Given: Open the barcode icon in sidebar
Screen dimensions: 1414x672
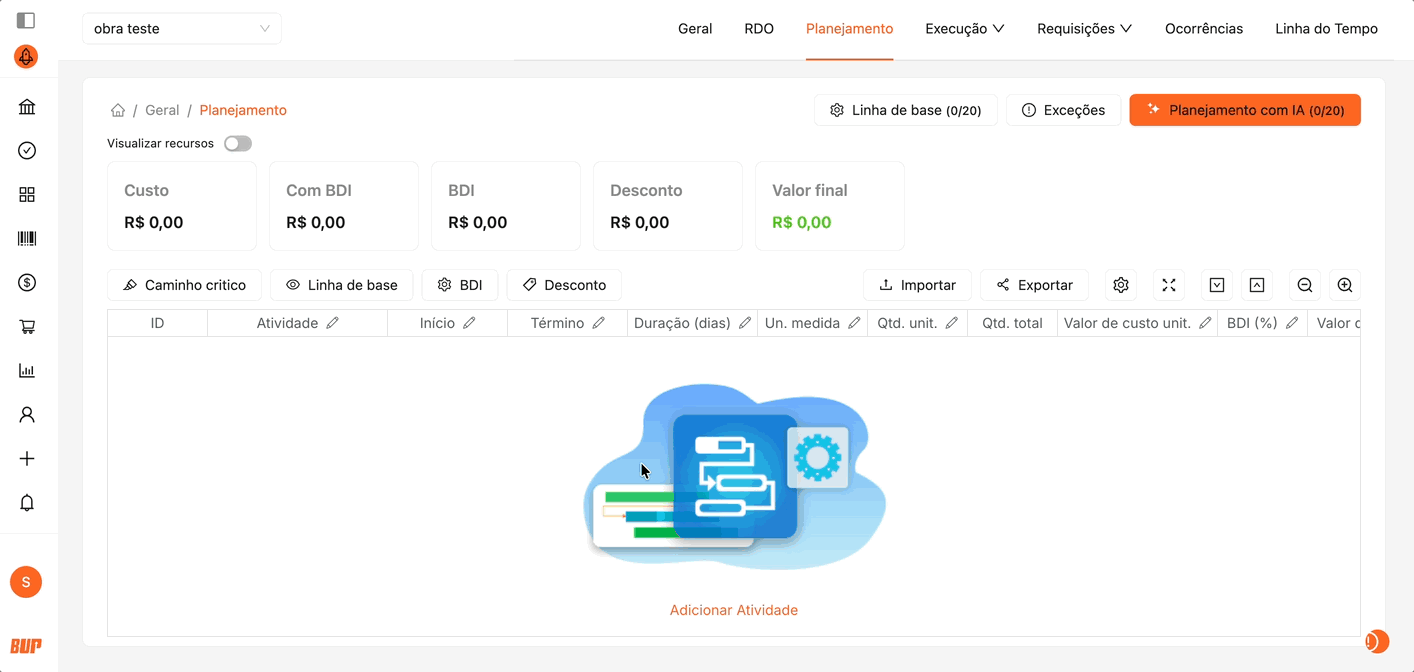Looking at the screenshot, I should [27, 239].
